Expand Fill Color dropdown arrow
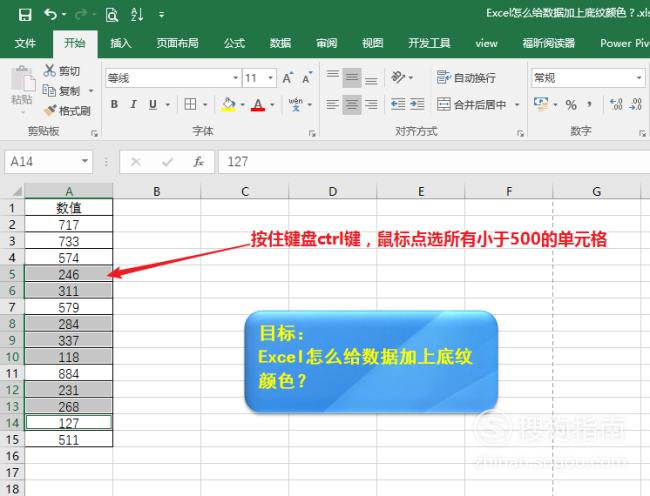 [243, 105]
